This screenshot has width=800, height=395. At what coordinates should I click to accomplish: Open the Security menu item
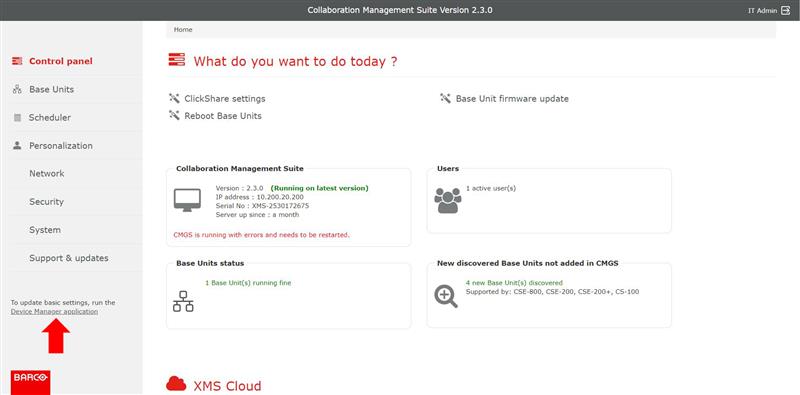46,202
